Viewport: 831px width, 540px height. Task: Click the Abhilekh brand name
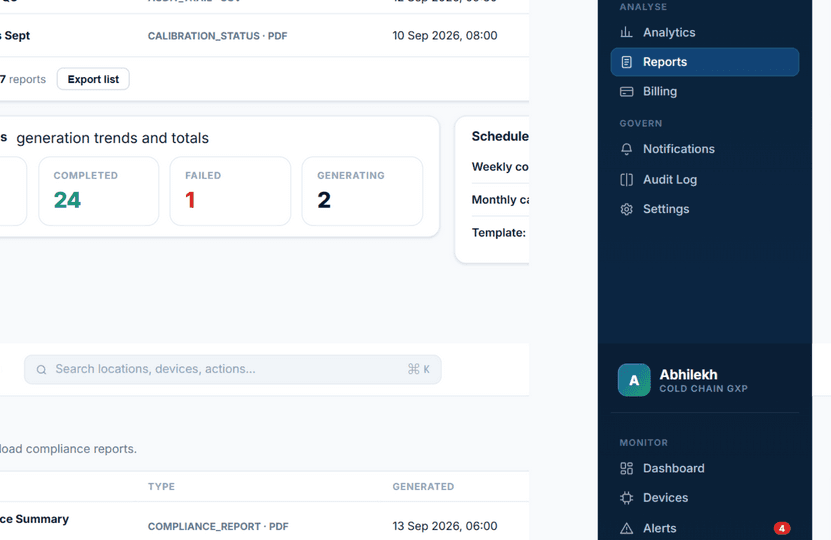click(688, 375)
